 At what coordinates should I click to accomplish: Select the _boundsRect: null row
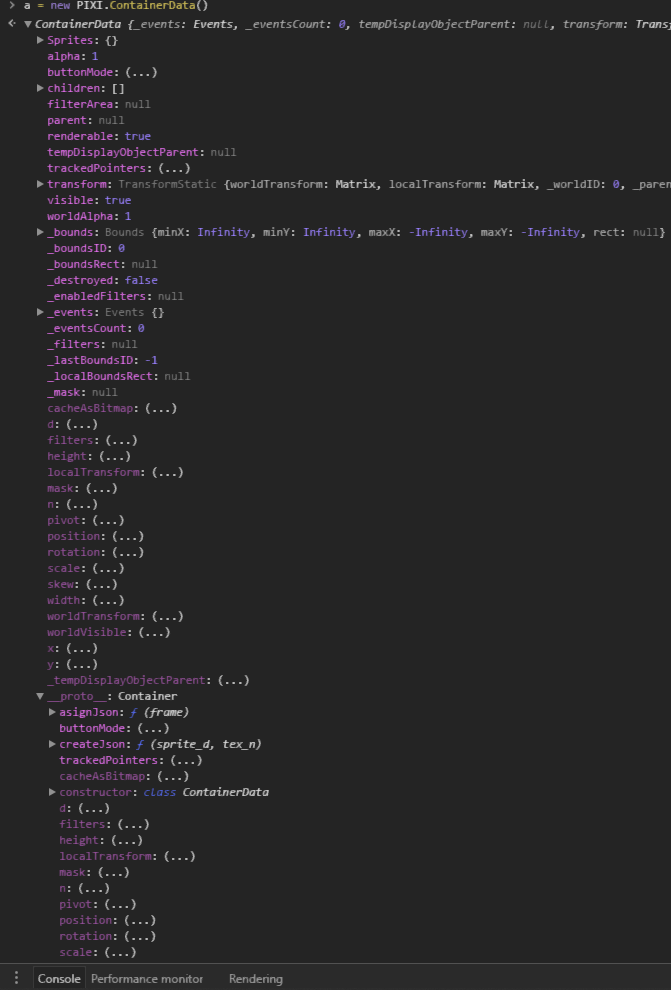(102, 264)
